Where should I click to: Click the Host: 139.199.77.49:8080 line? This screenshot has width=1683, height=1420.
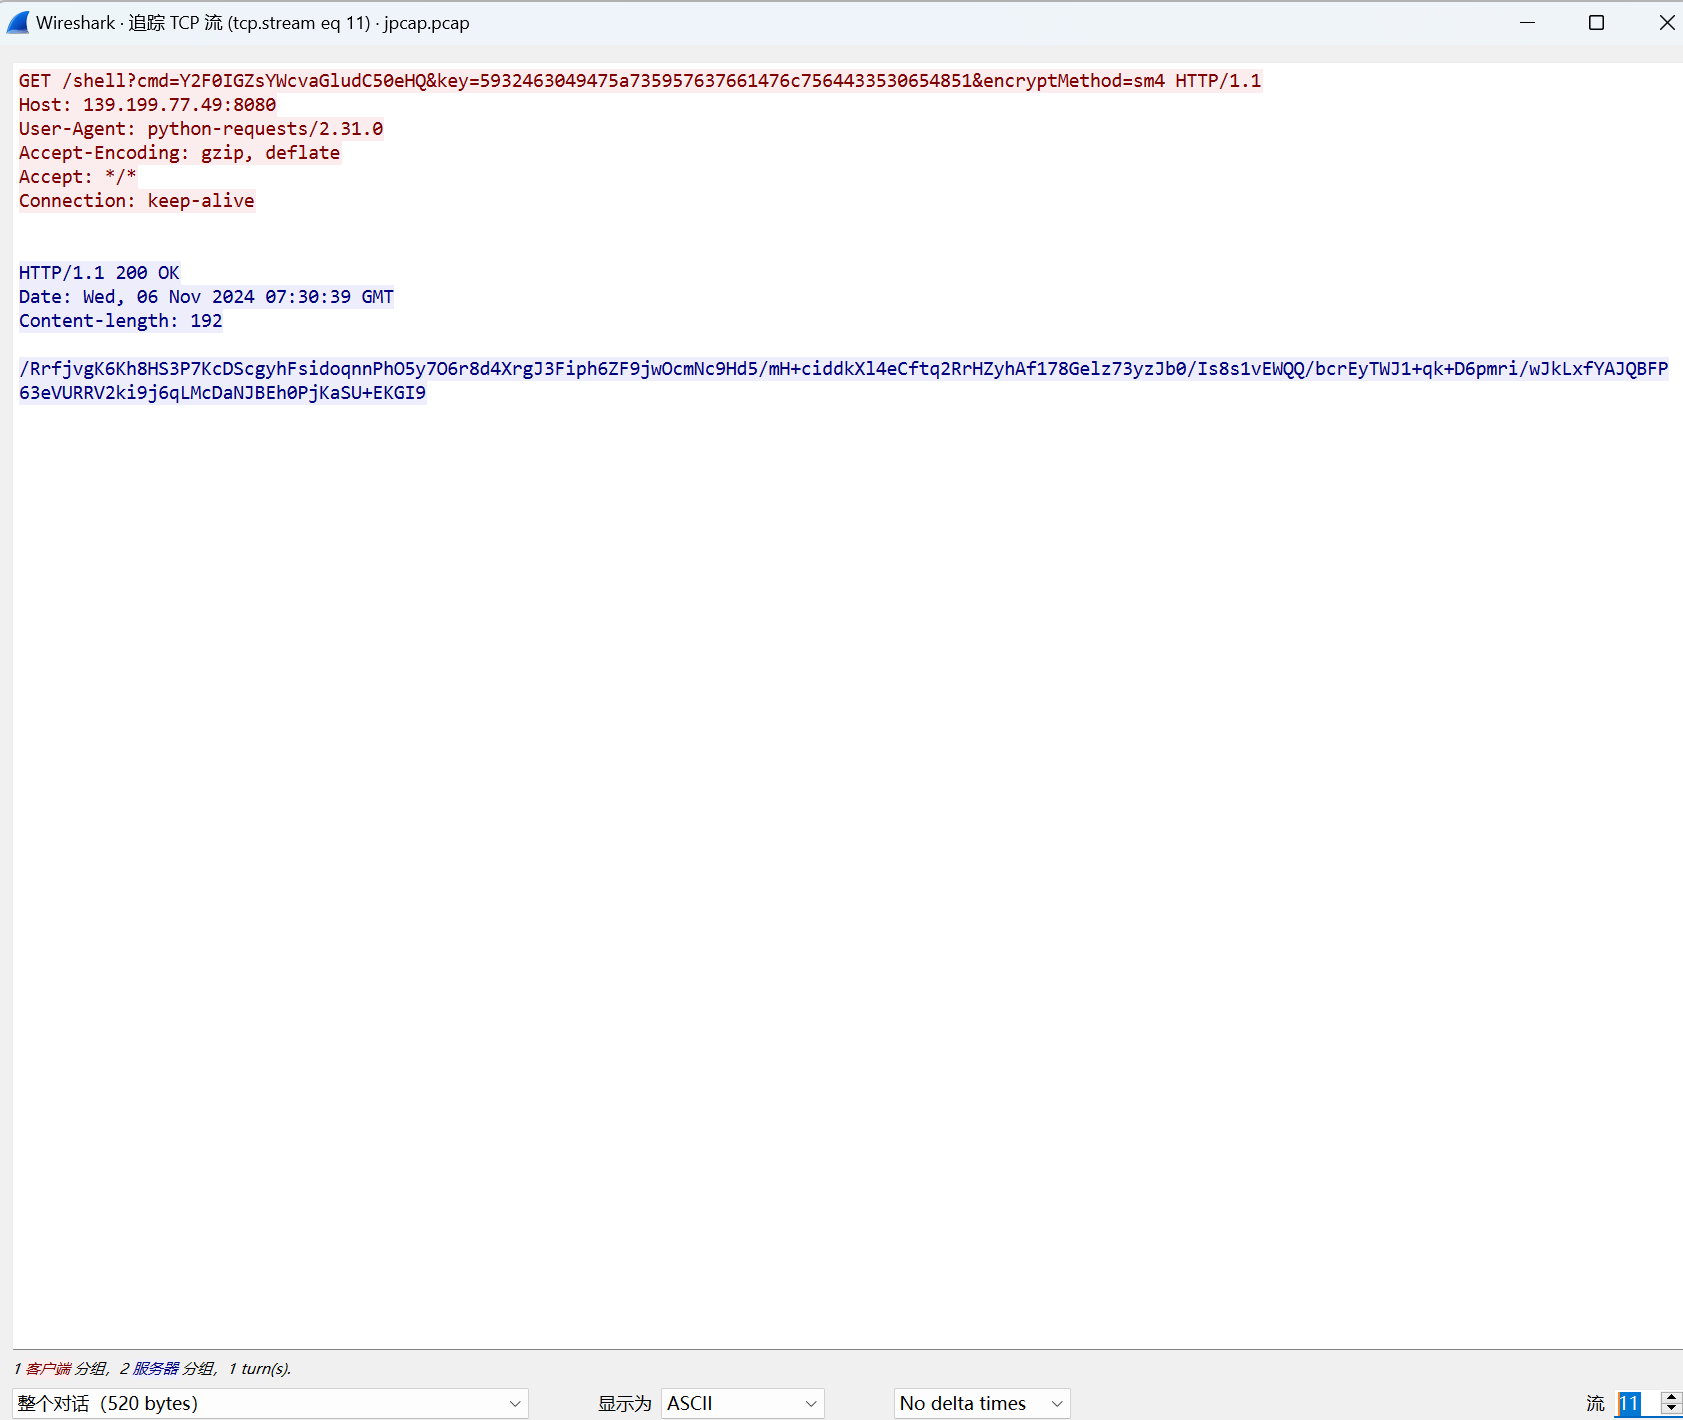[x=147, y=105]
